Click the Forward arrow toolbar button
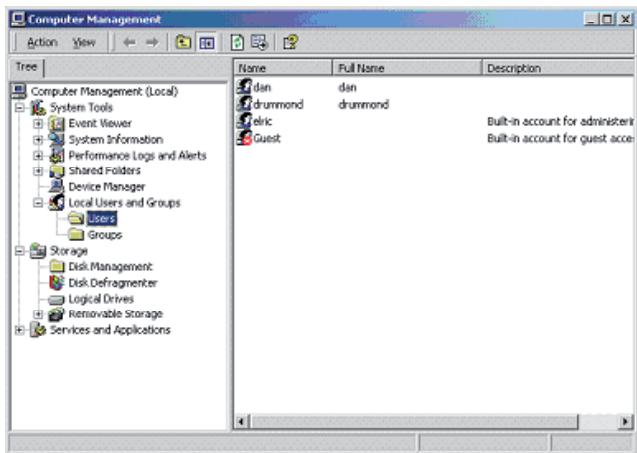This screenshot has height=453, width=637. pos(152,42)
